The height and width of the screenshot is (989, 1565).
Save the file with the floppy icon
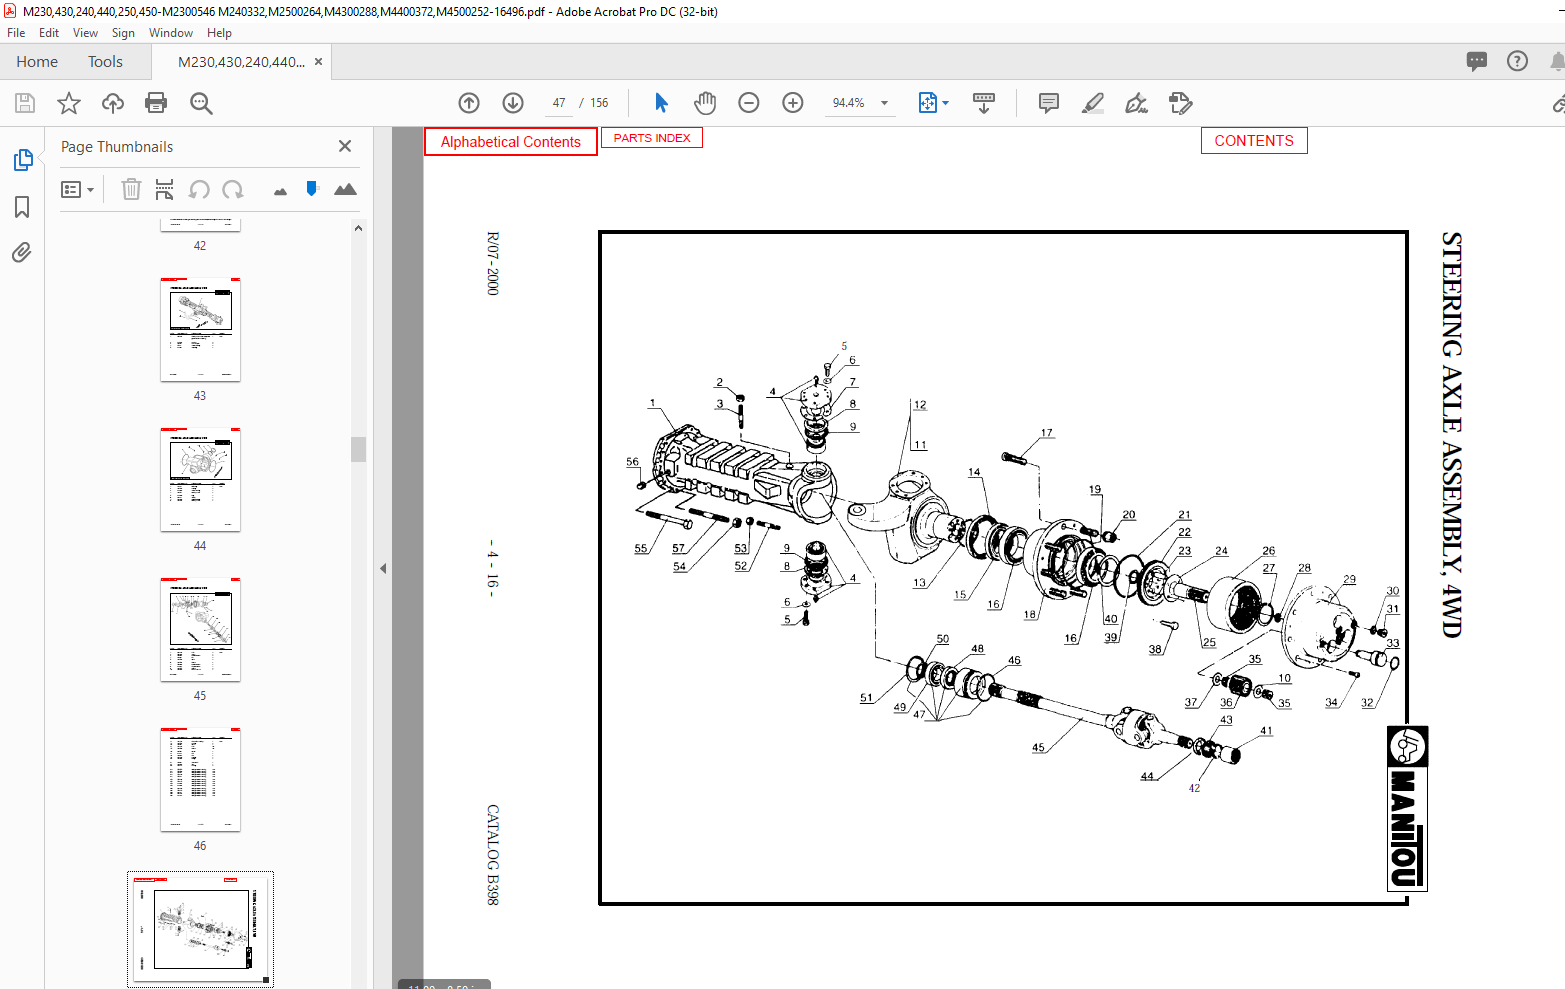point(25,103)
